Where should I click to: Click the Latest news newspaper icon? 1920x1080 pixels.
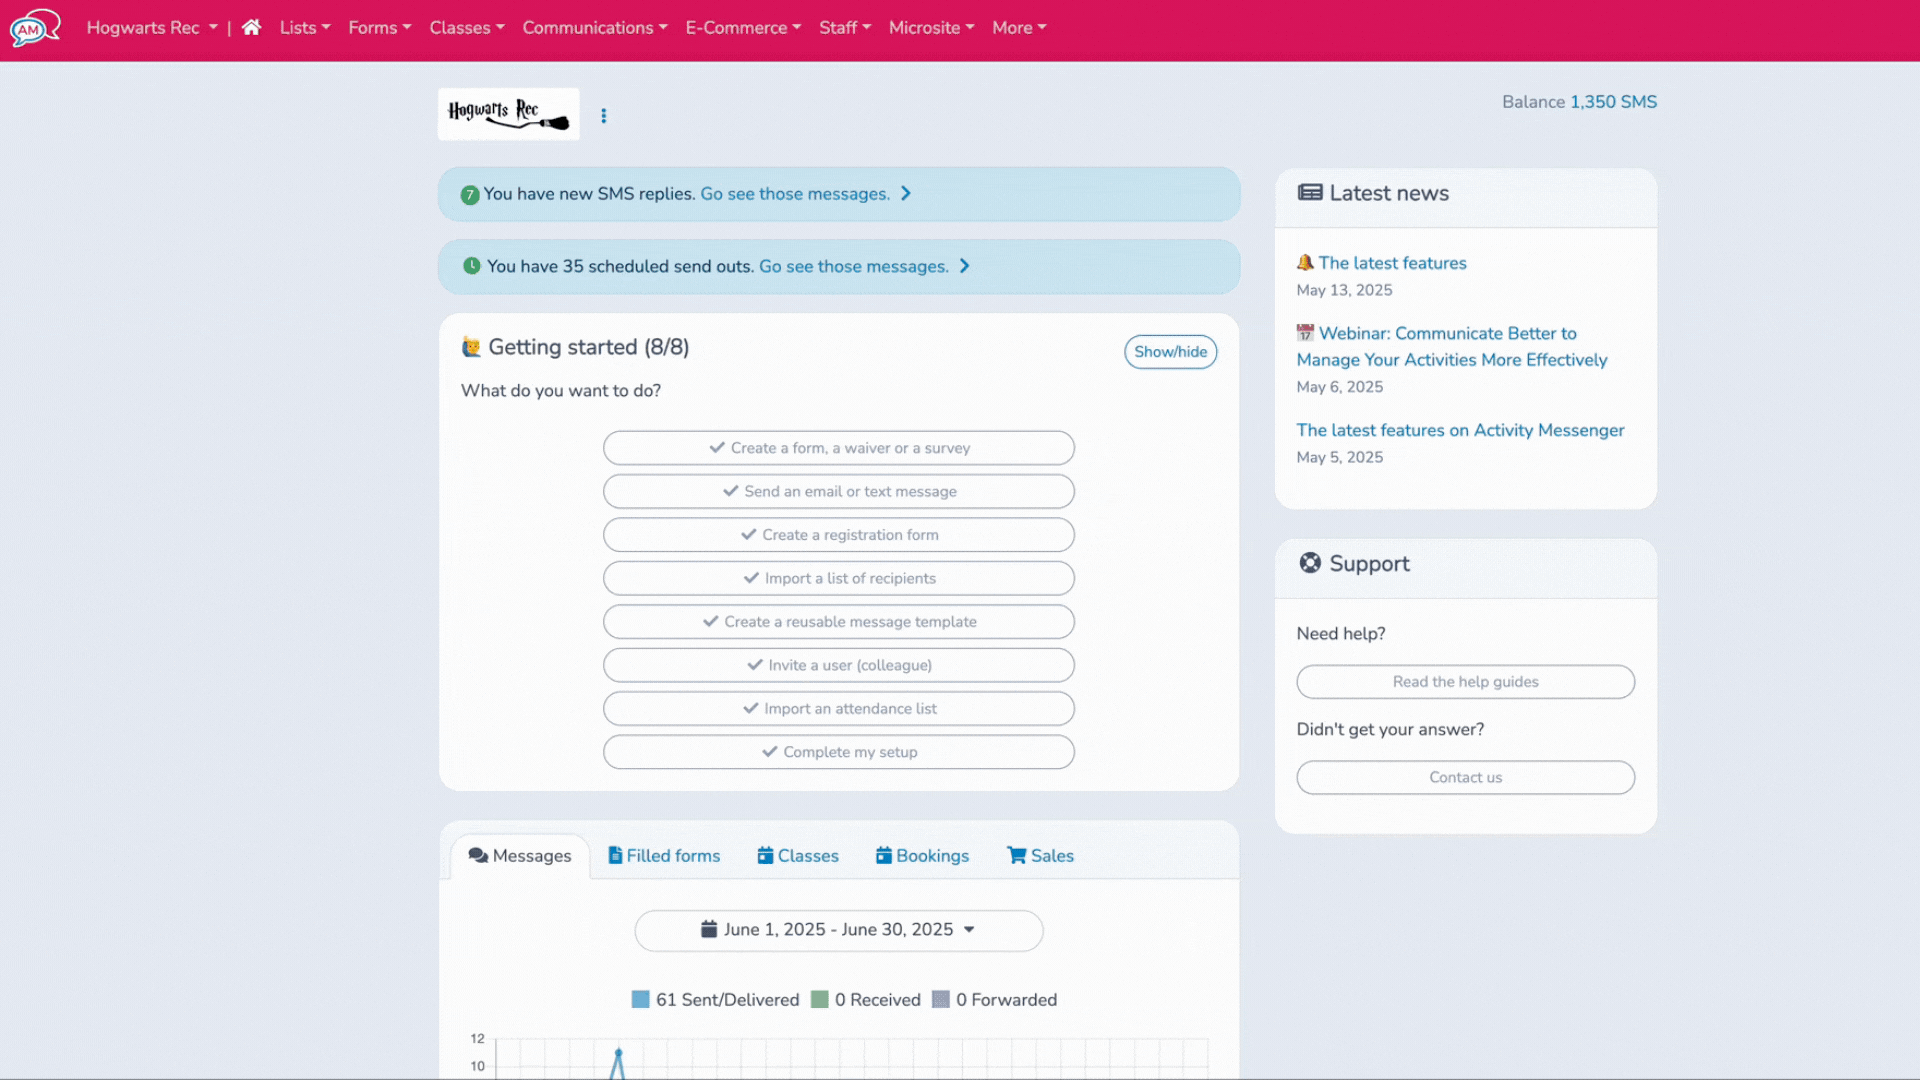click(x=1310, y=193)
